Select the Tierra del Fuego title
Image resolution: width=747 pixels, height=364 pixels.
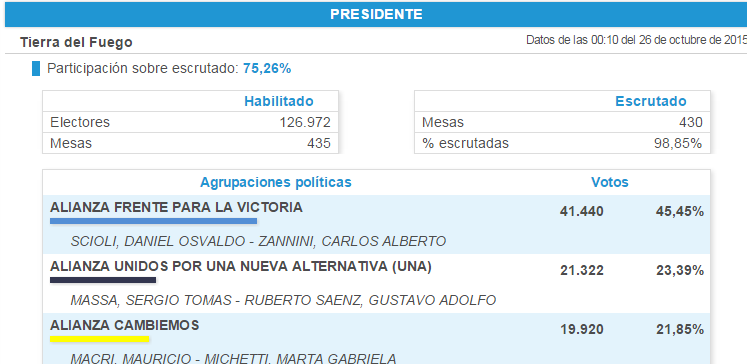click(x=76, y=42)
